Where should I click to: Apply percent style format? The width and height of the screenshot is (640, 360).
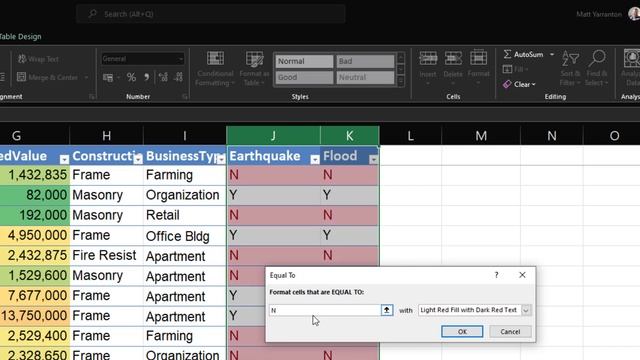pyautogui.click(x=131, y=77)
